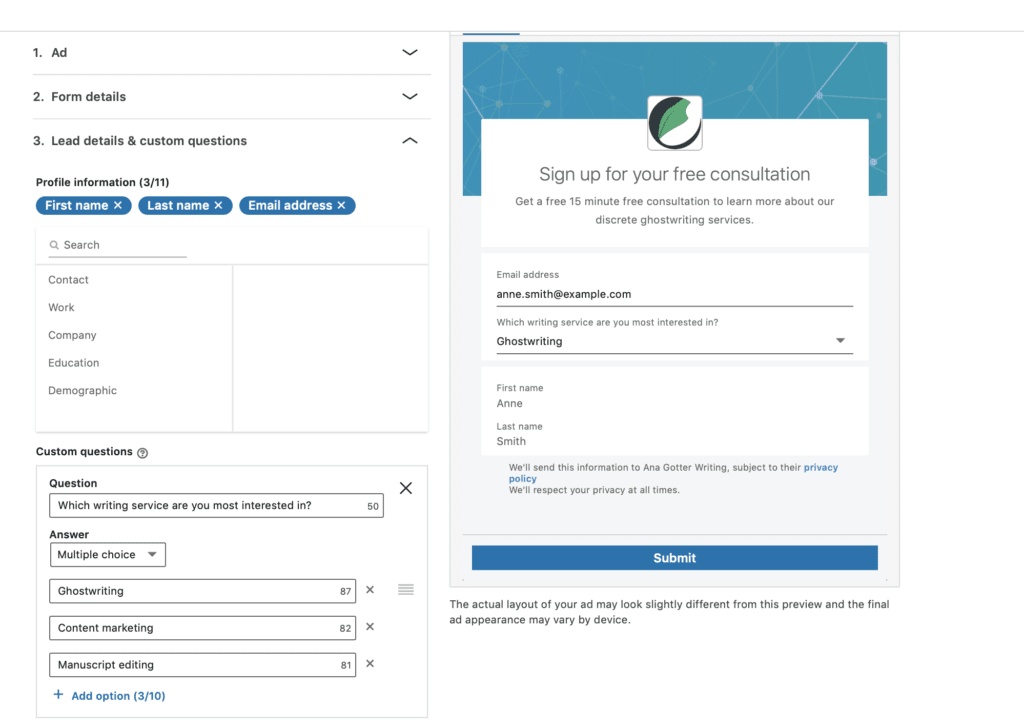The height and width of the screenshot is (728, 1024).
Task: Click Add option link
Action: pyautogui.click(x=109, y=696)
